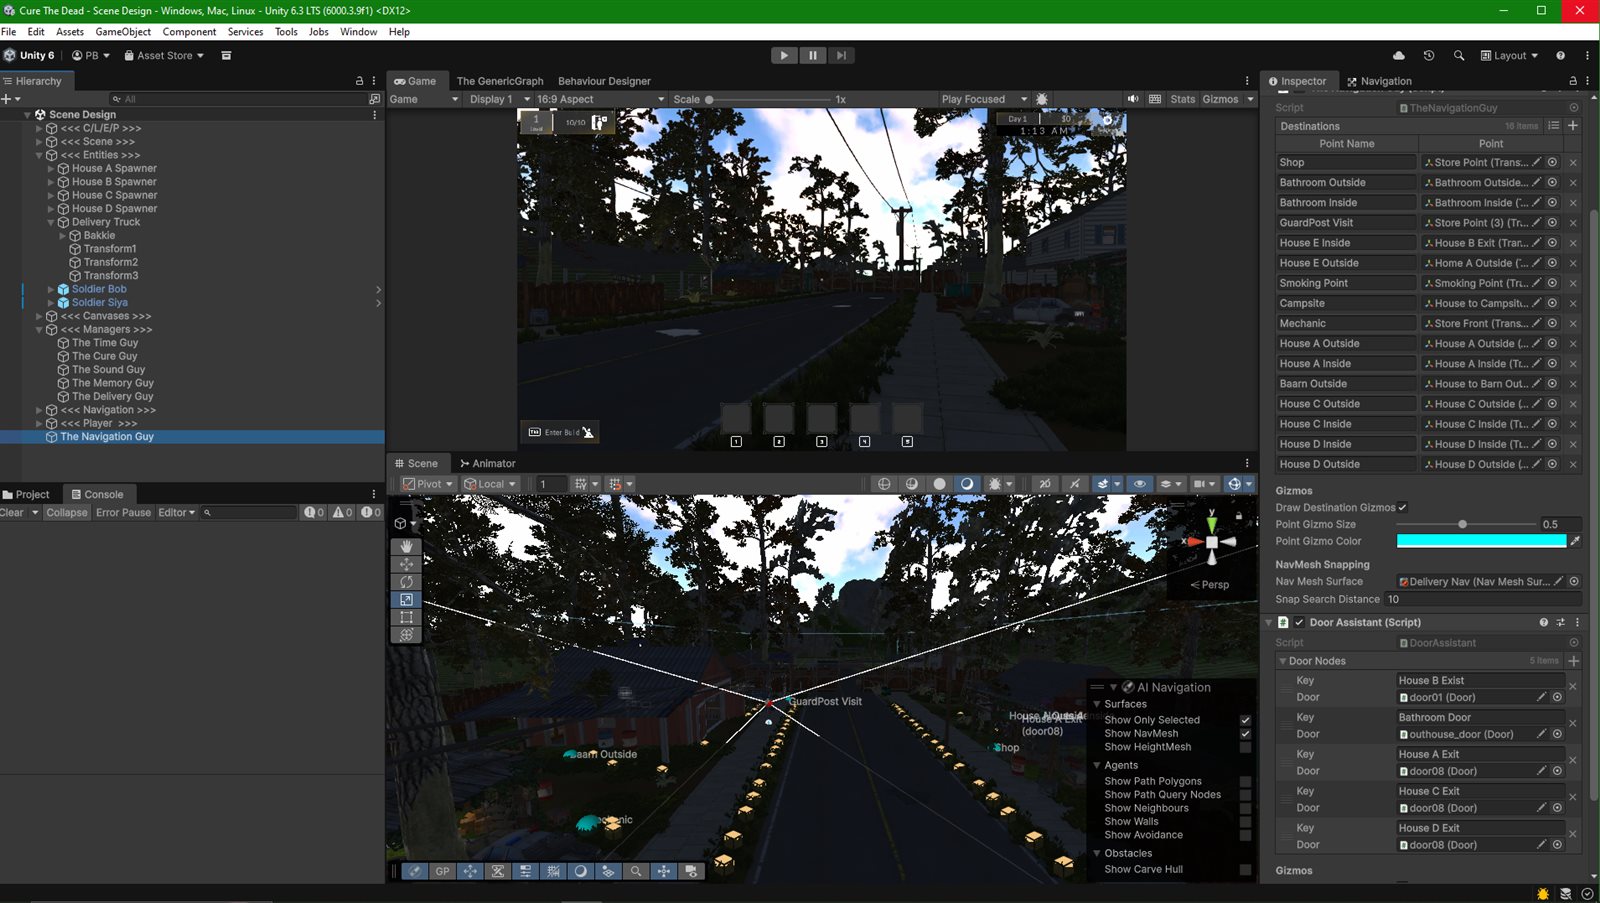1600x903 pixels.
Task: Mute audio in Game view
Action: pos(1133,99)
